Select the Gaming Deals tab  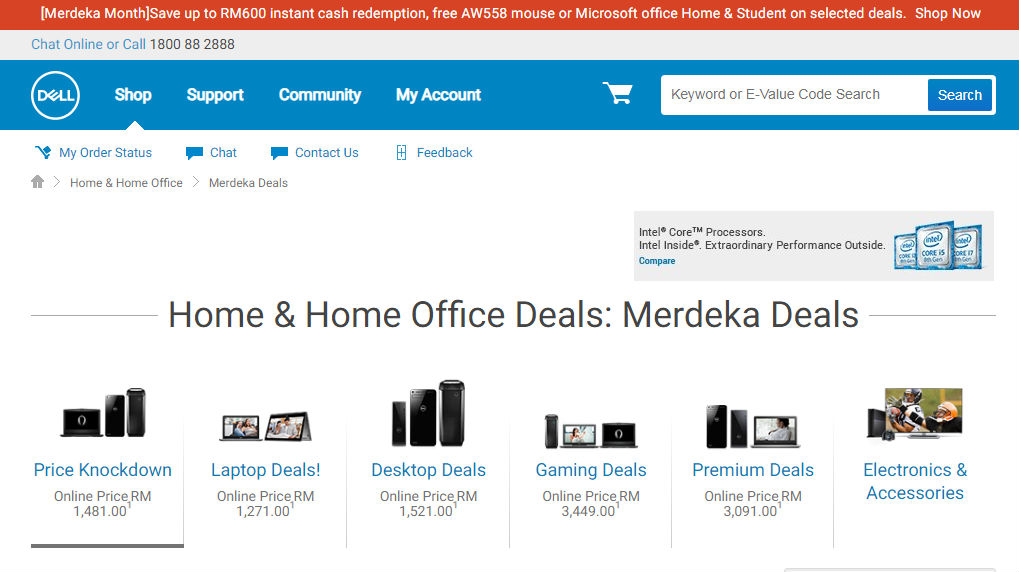point(591,470)
